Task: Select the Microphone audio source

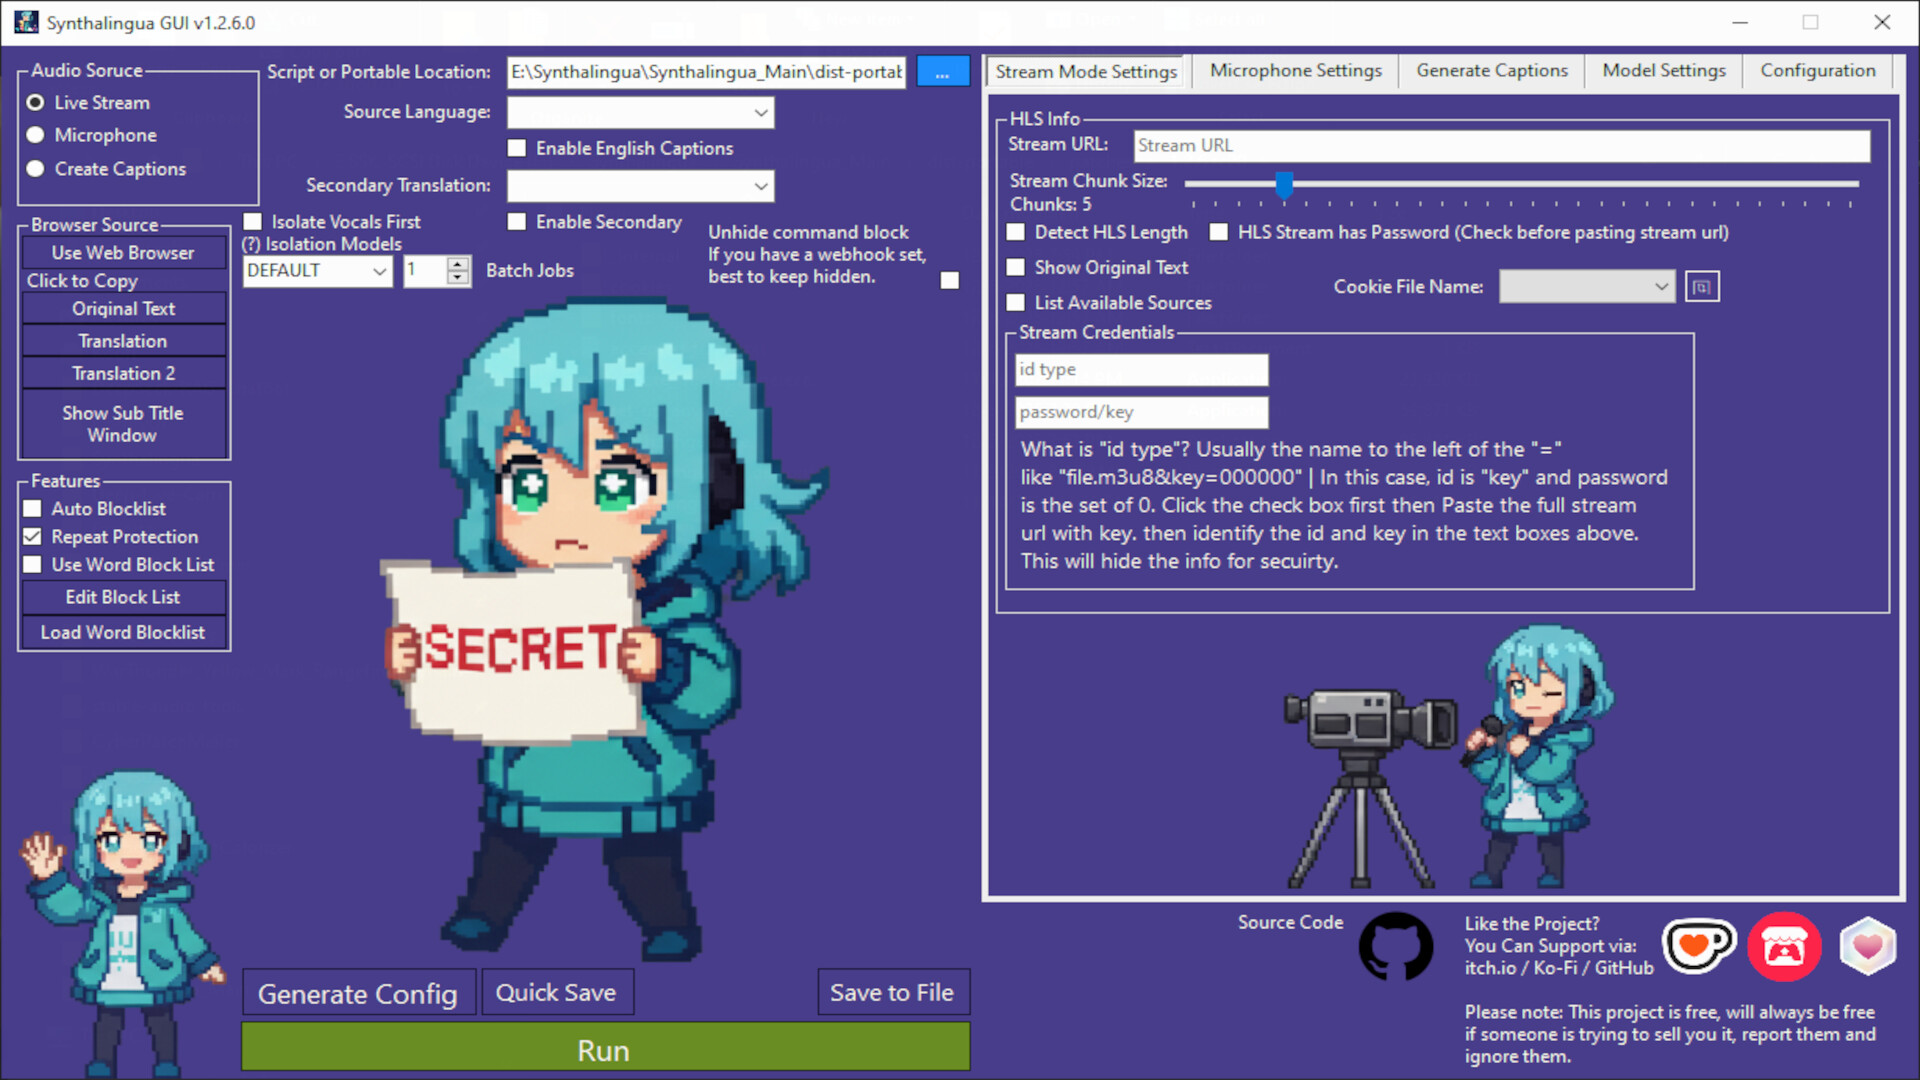Action: click(x=36, y=134)
